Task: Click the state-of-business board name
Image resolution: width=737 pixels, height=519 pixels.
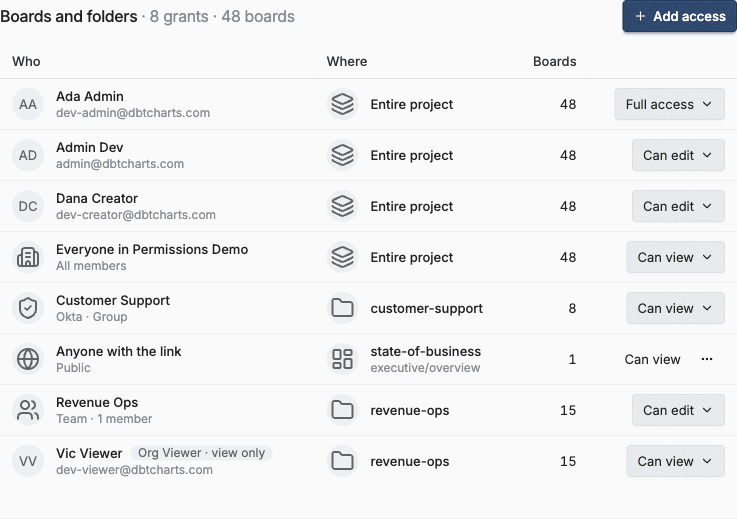Action: (x=425, y=351)
